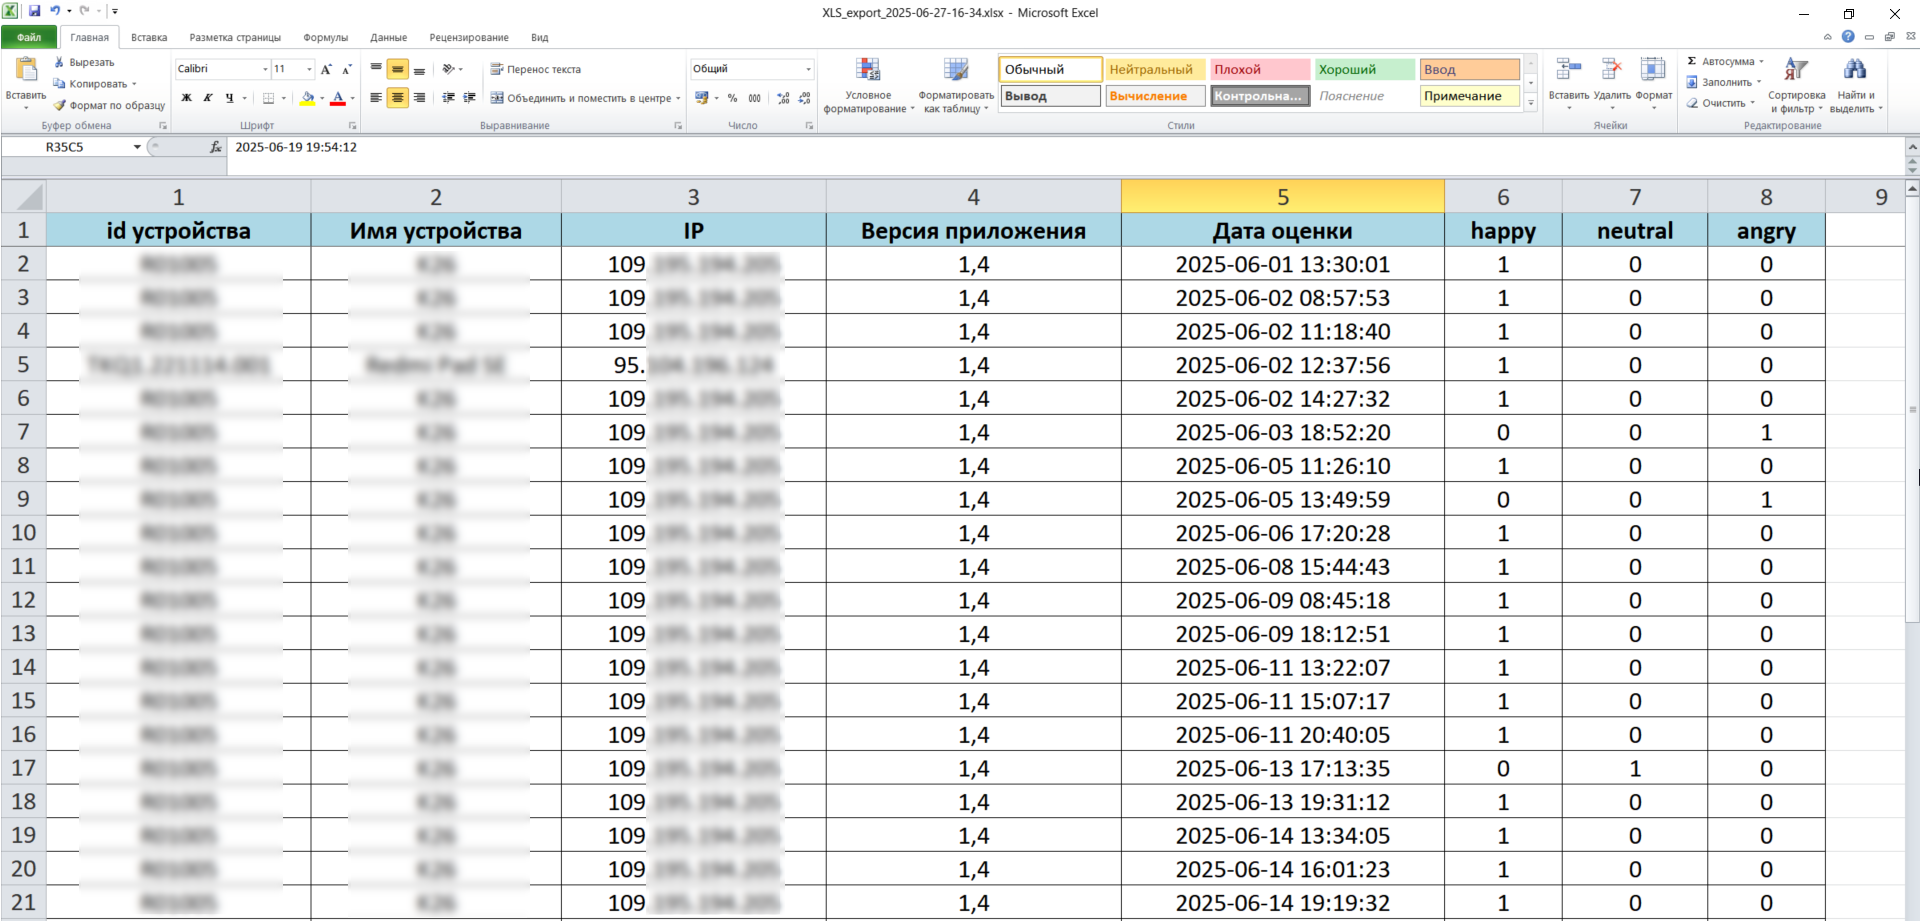Open number format Общий dropdown
Screen dimensions: 1920x921
[808, 69]
